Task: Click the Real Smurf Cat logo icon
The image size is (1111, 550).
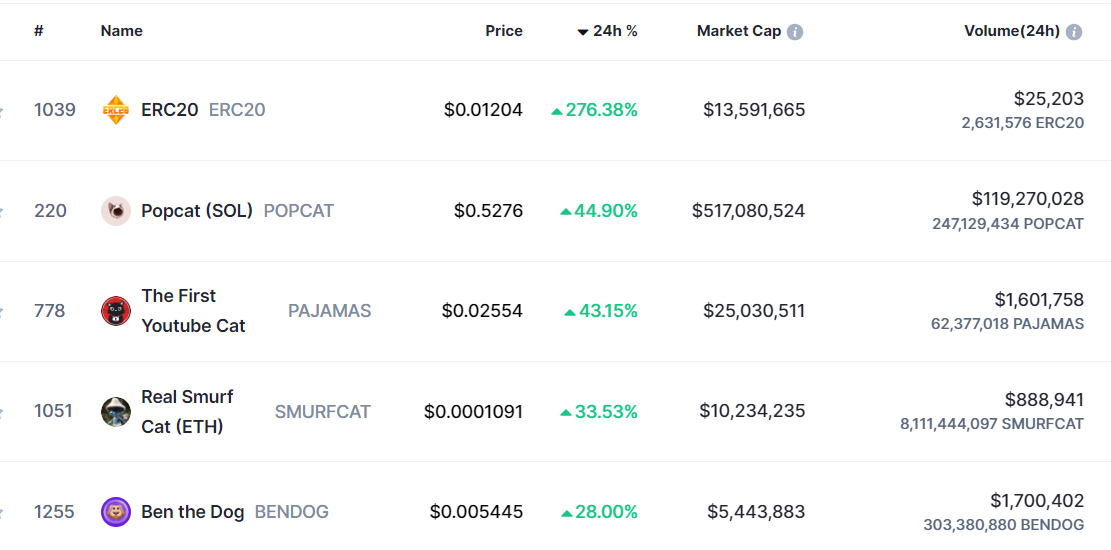Action: [116, 412]
